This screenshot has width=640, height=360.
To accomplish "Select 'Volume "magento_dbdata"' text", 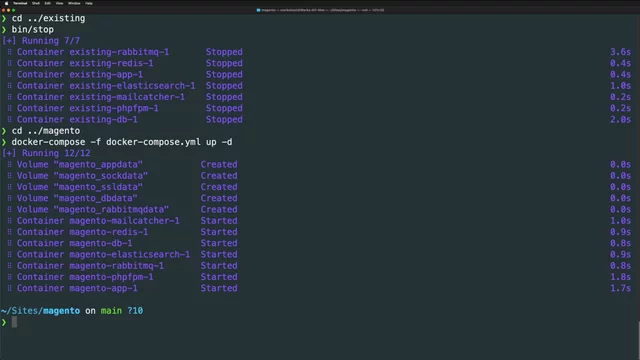I will coord(77,198).
